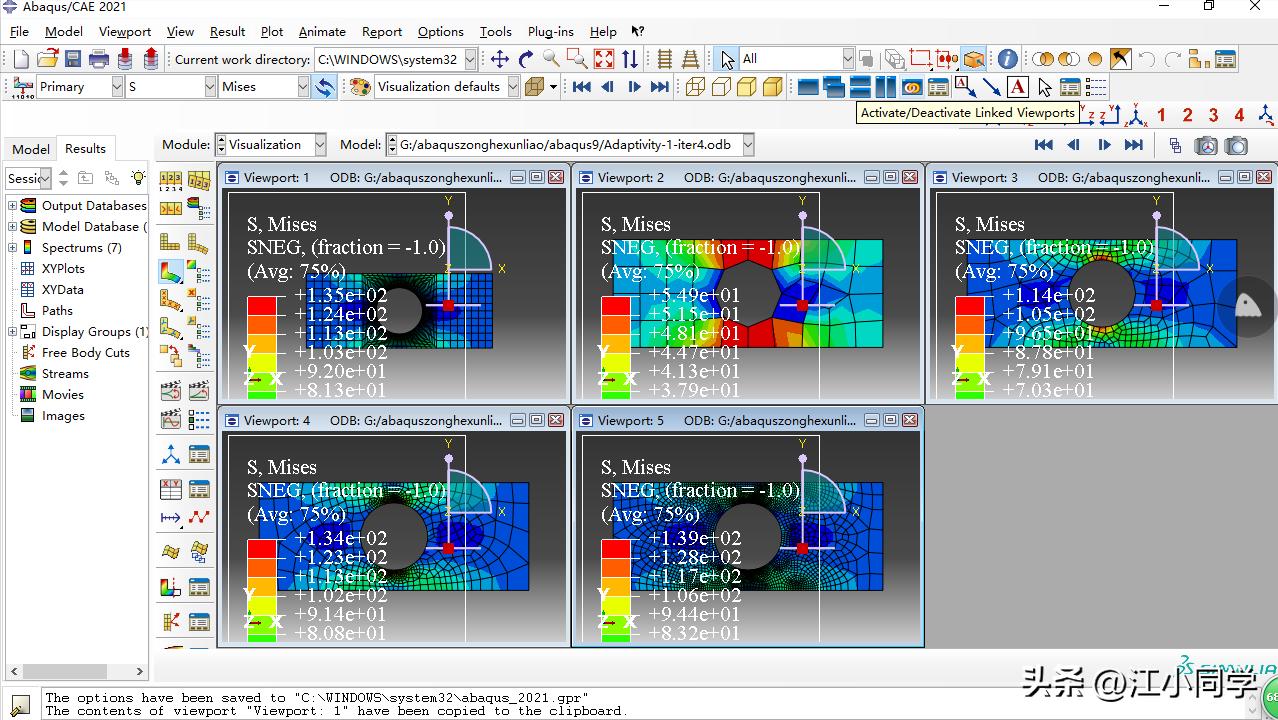Select the Pan View tool

pyautogui.click(x=500, y=59)
